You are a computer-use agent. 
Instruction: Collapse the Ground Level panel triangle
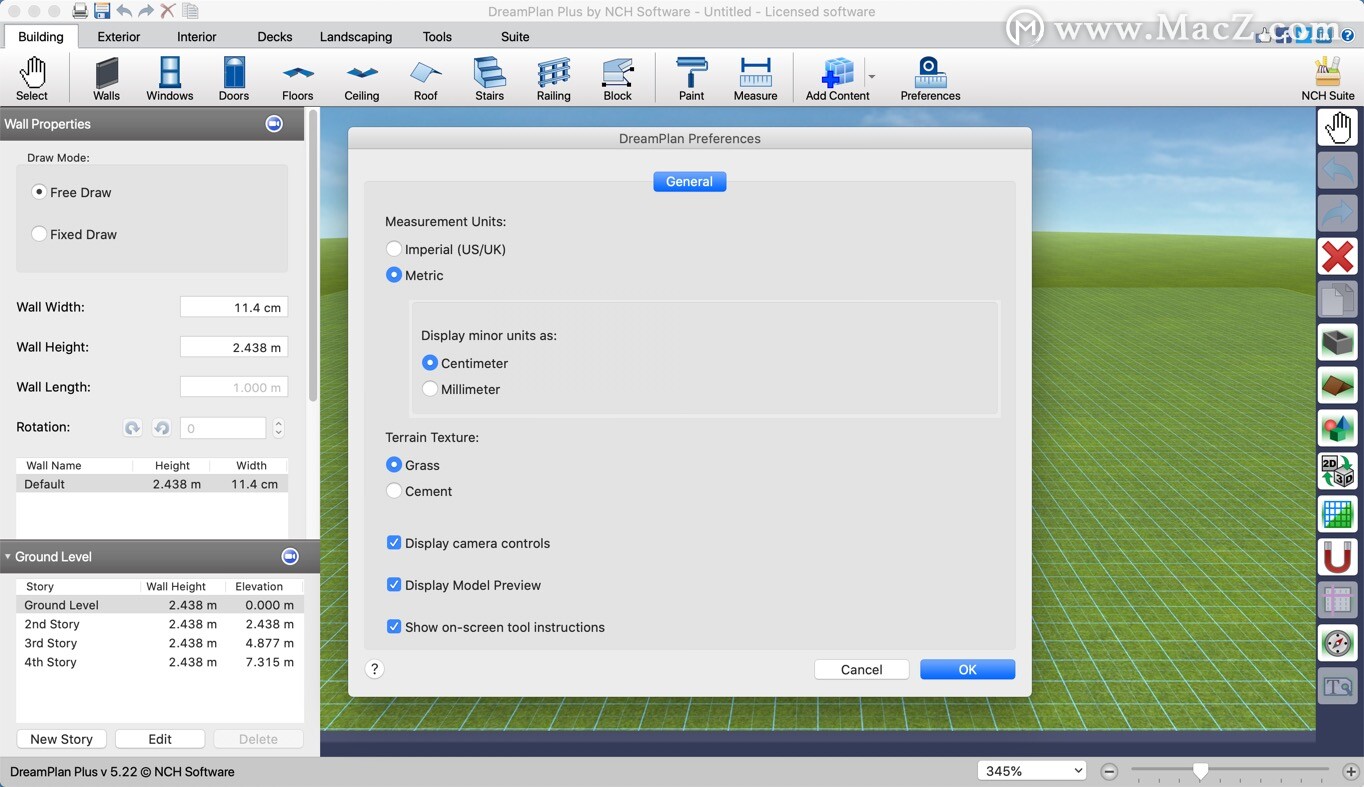point(7,557)
